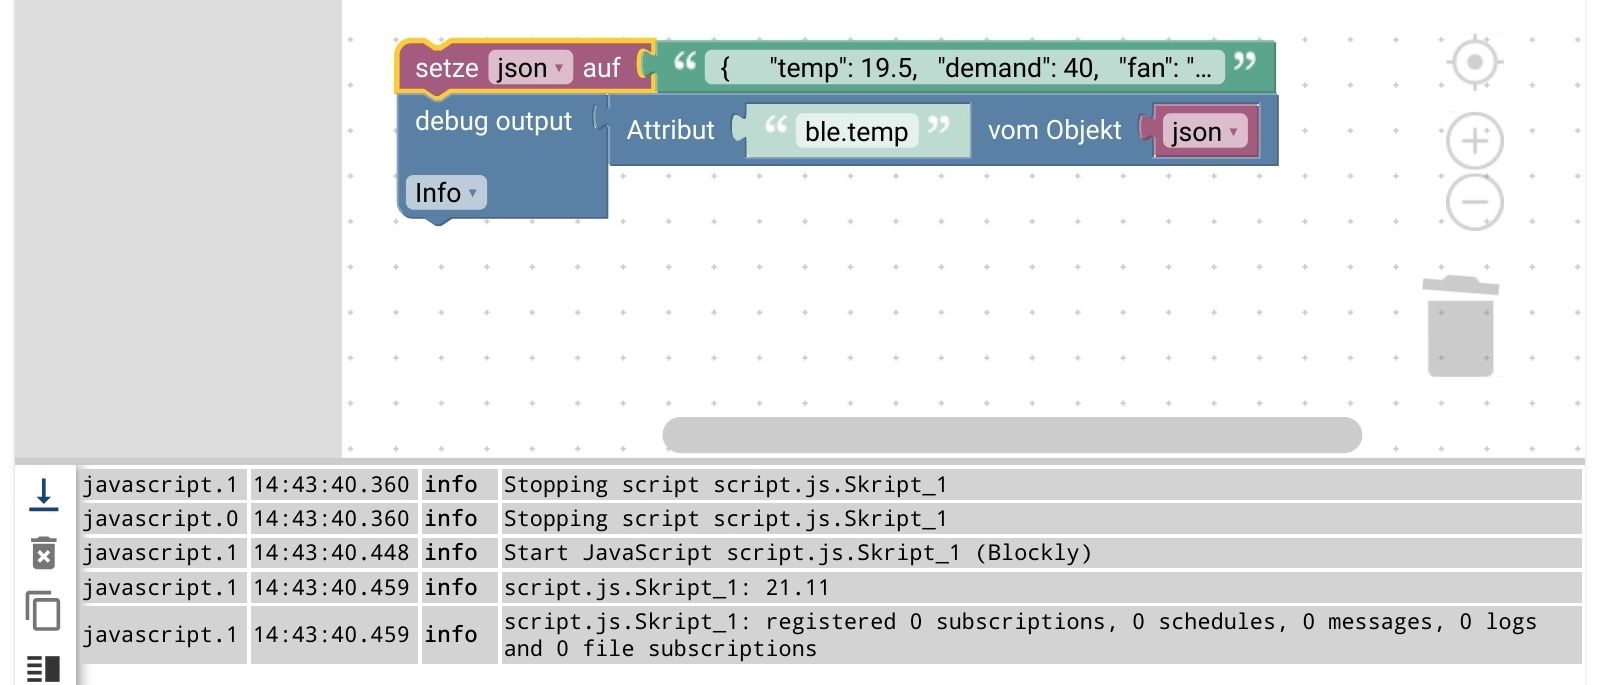1600x685 pixels.
Task: Open json dropdown after vom Objekt
Action: [x=1204, y=131]
